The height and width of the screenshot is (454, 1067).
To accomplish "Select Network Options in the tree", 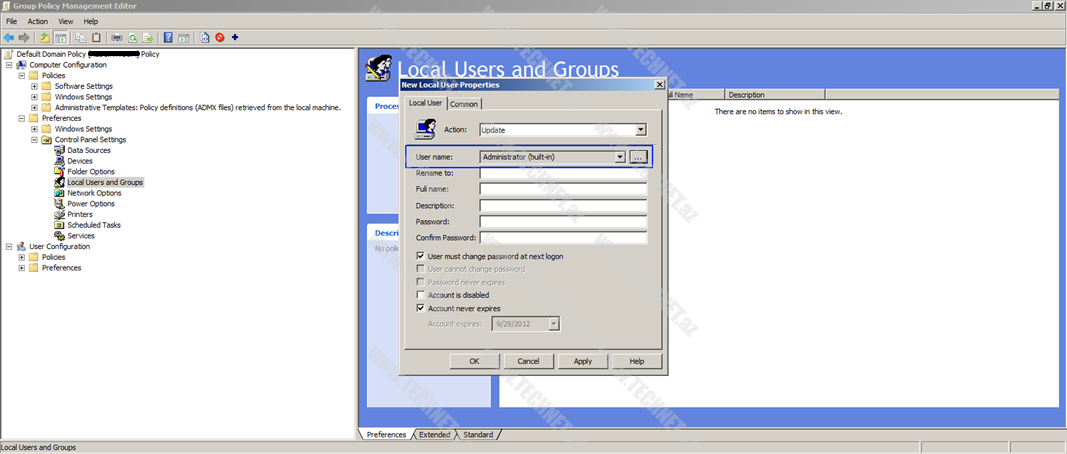I will 94,193.
